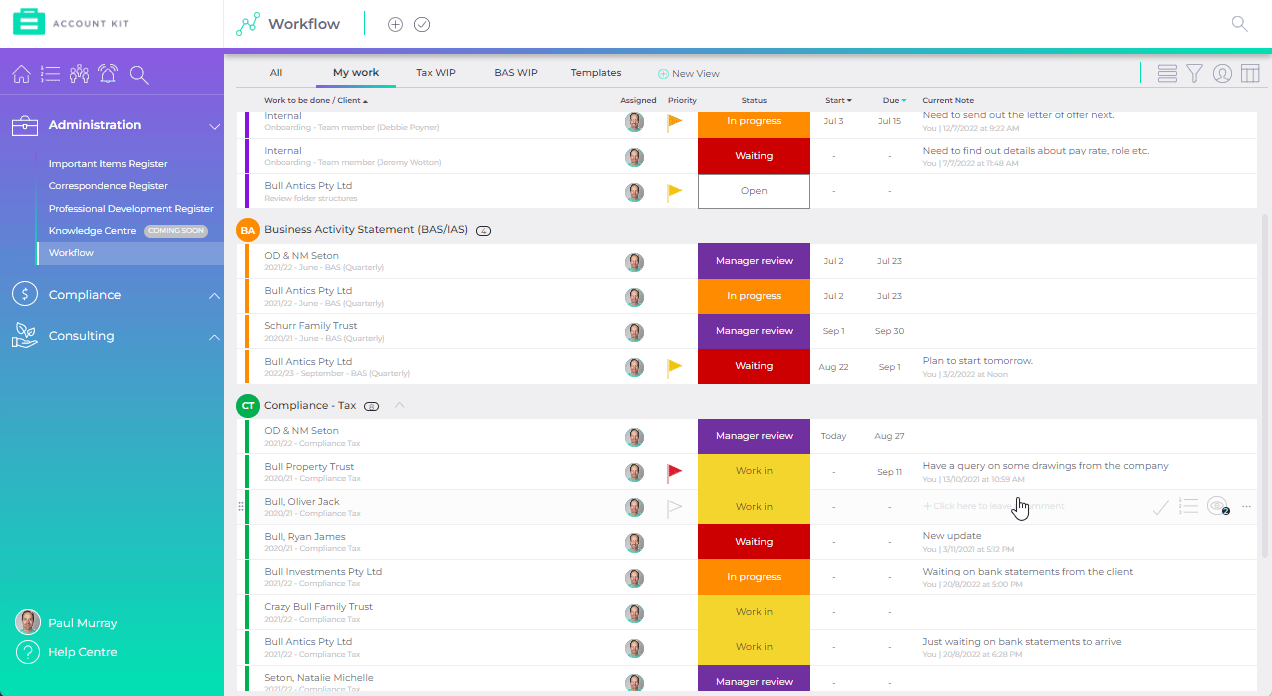Open Important Items Register
1272x696 pixels.
(x=108, y=164)
